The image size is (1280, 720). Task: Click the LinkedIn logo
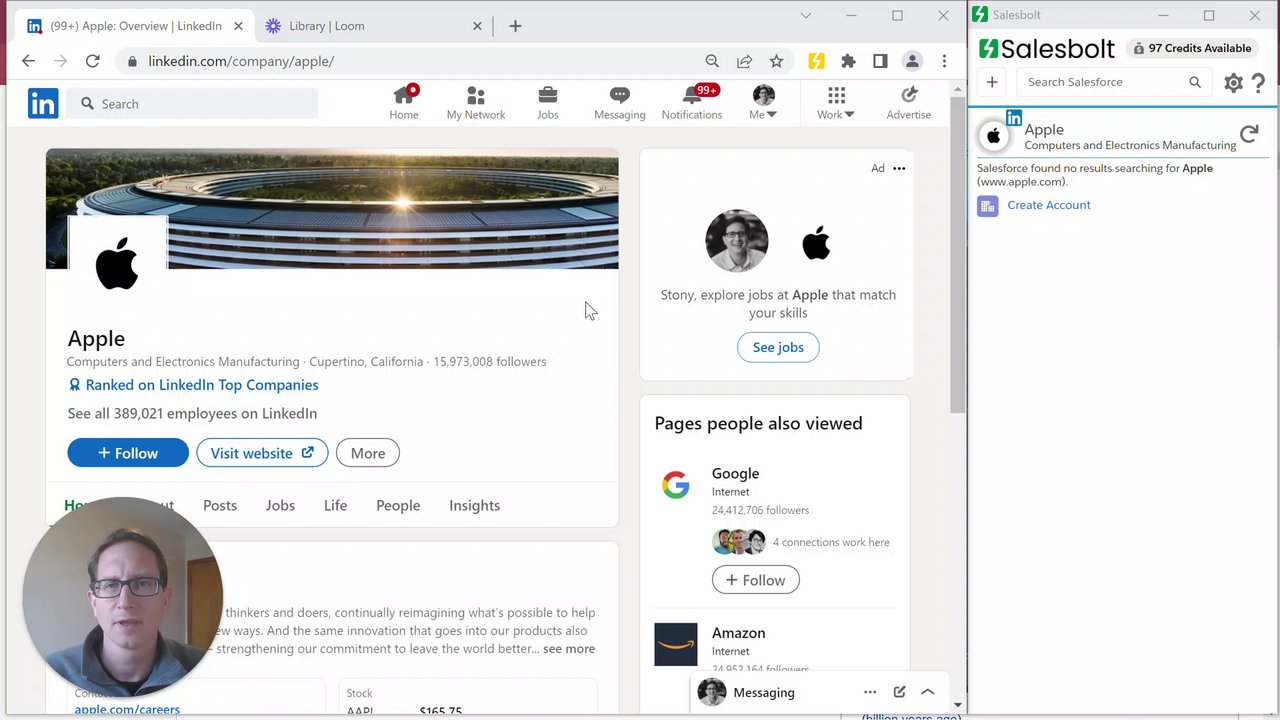tap(43, 103)
